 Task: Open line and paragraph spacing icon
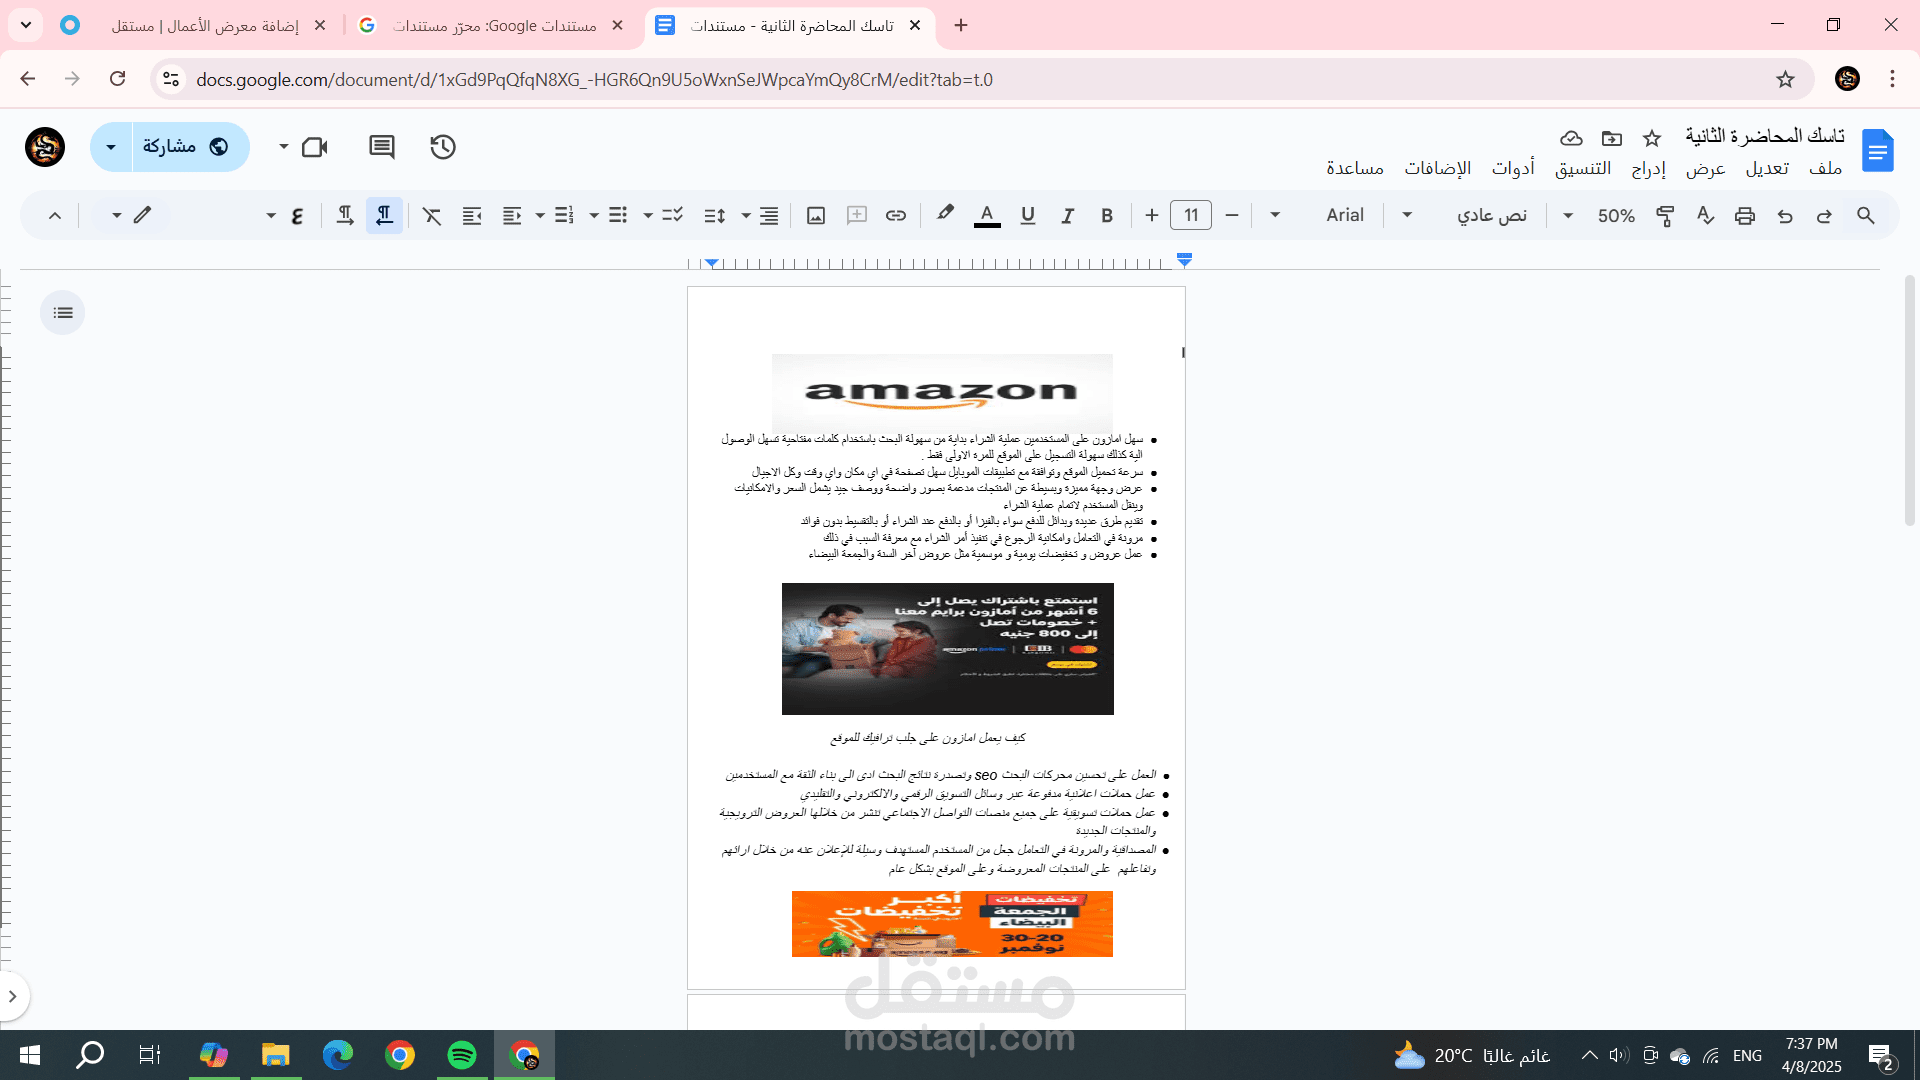[715, 215]
